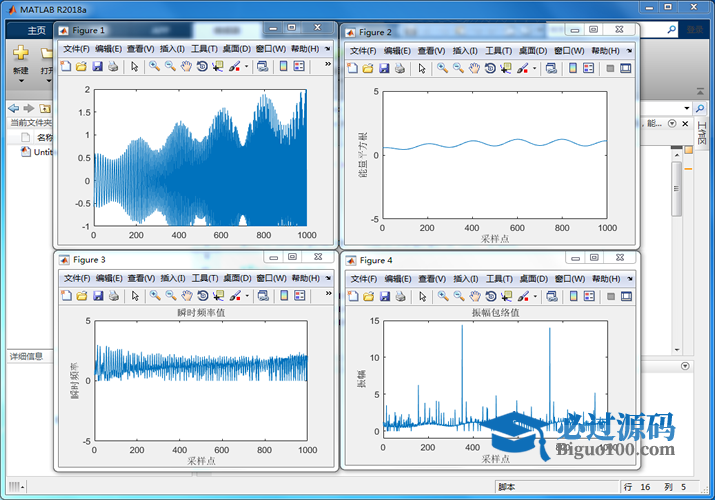Click MATLAB search magnifier icon top right

click(x=671, y=30)
